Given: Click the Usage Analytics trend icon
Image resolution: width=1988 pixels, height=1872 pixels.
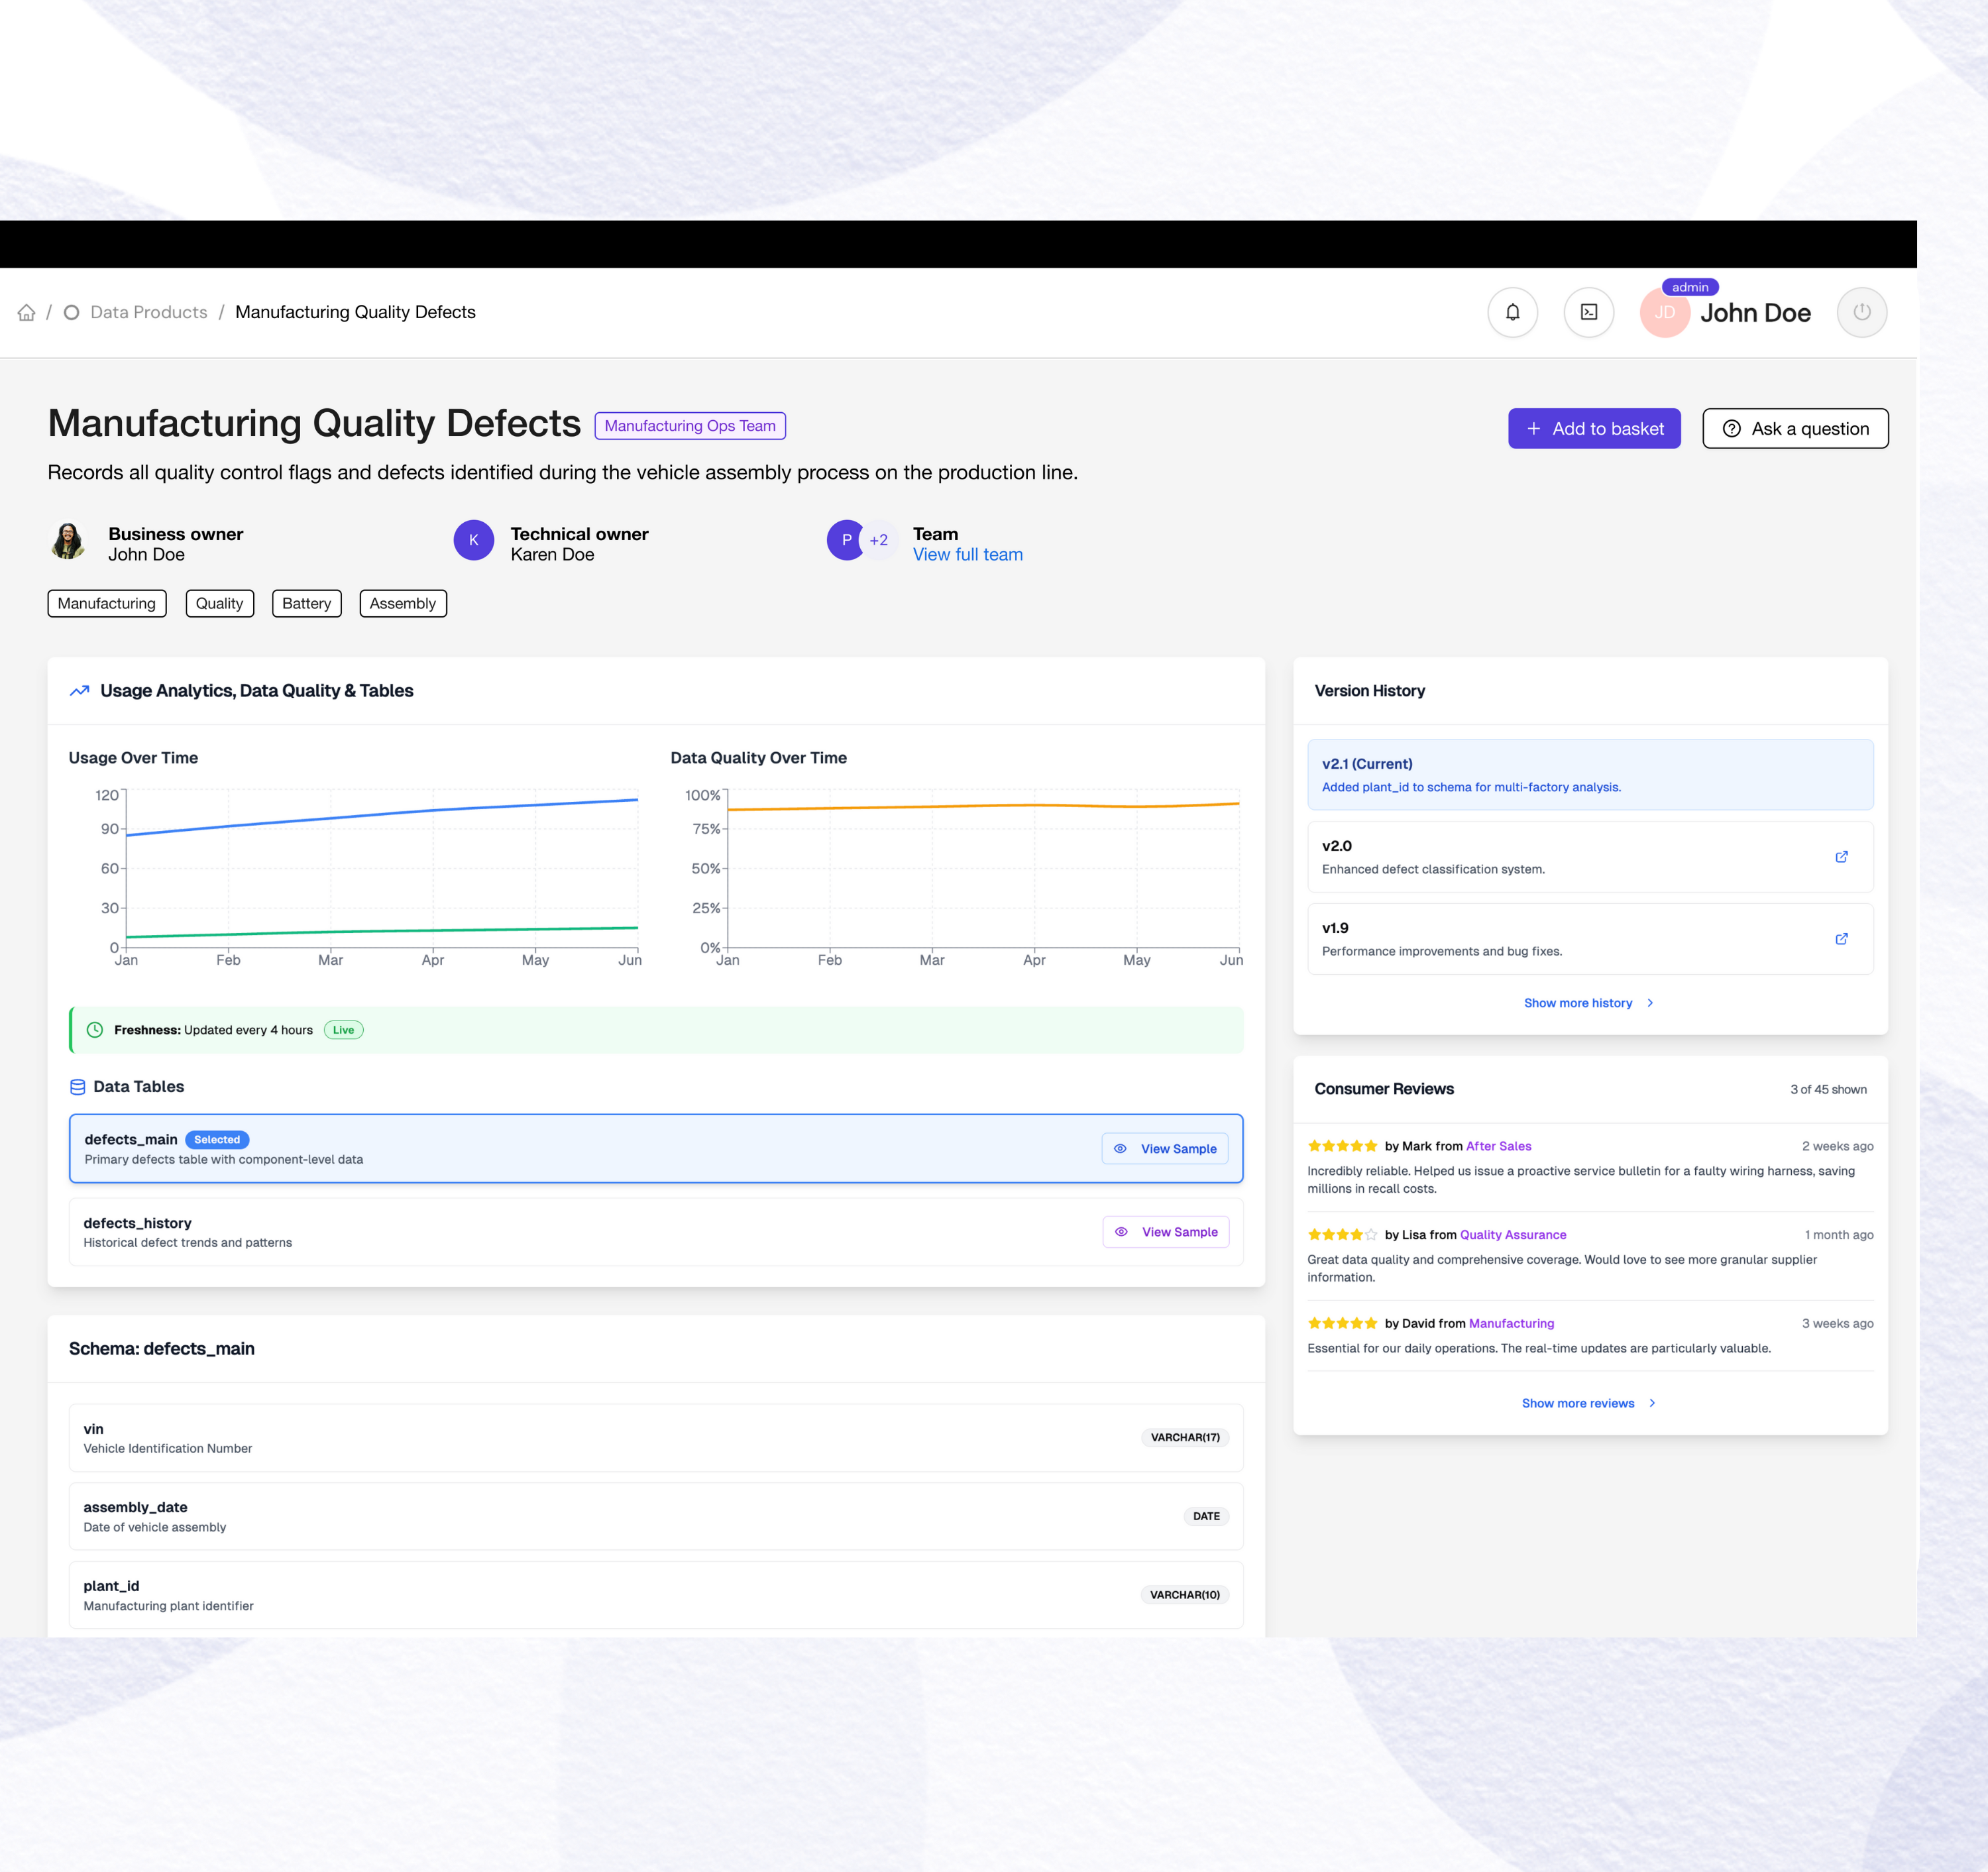Looking at the screenshot, I should point(80,691).
